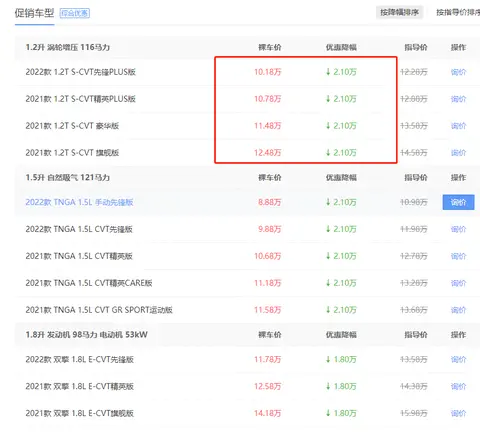Select 2021款 双擎 1.8L E-CVT精英版 model name

coord(80,387)
